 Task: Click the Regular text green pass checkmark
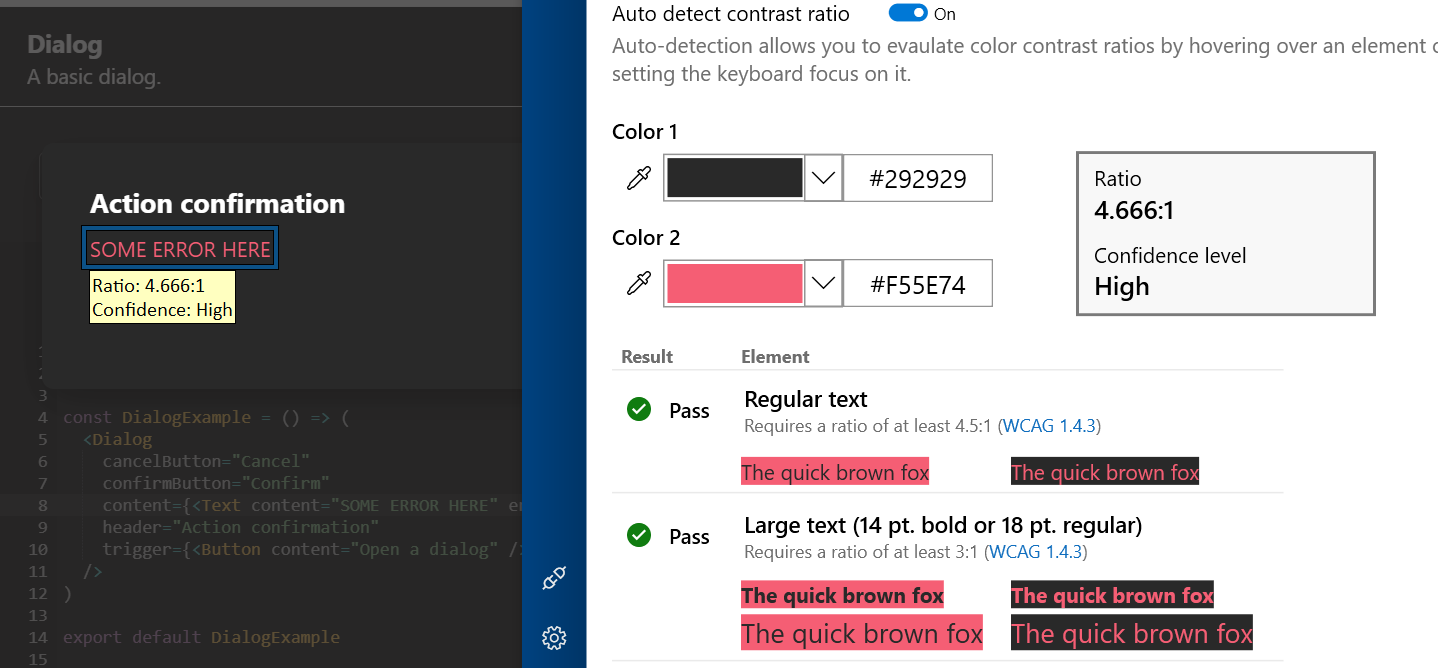coord(639,409)
